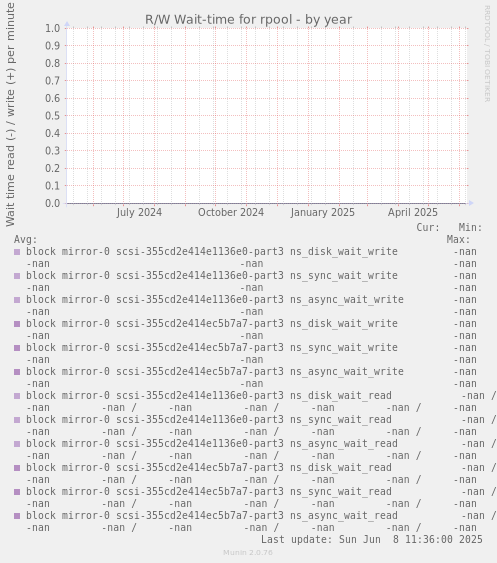Click the c5b7a7 ns_sync_wait_read legend label
Screen dimensions: 497x563
(x=209, y=492)
